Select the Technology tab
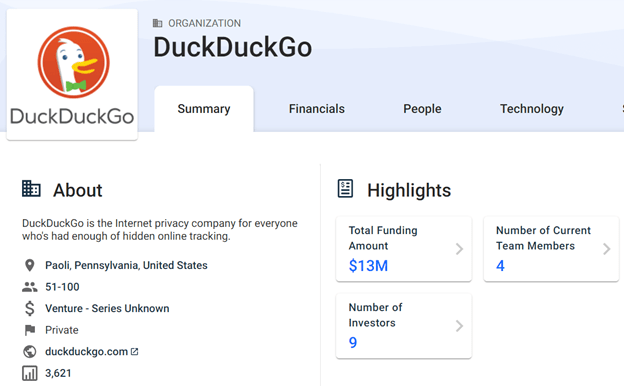The width and height of the screenshot is (624, 386). (x=532, y=109)
